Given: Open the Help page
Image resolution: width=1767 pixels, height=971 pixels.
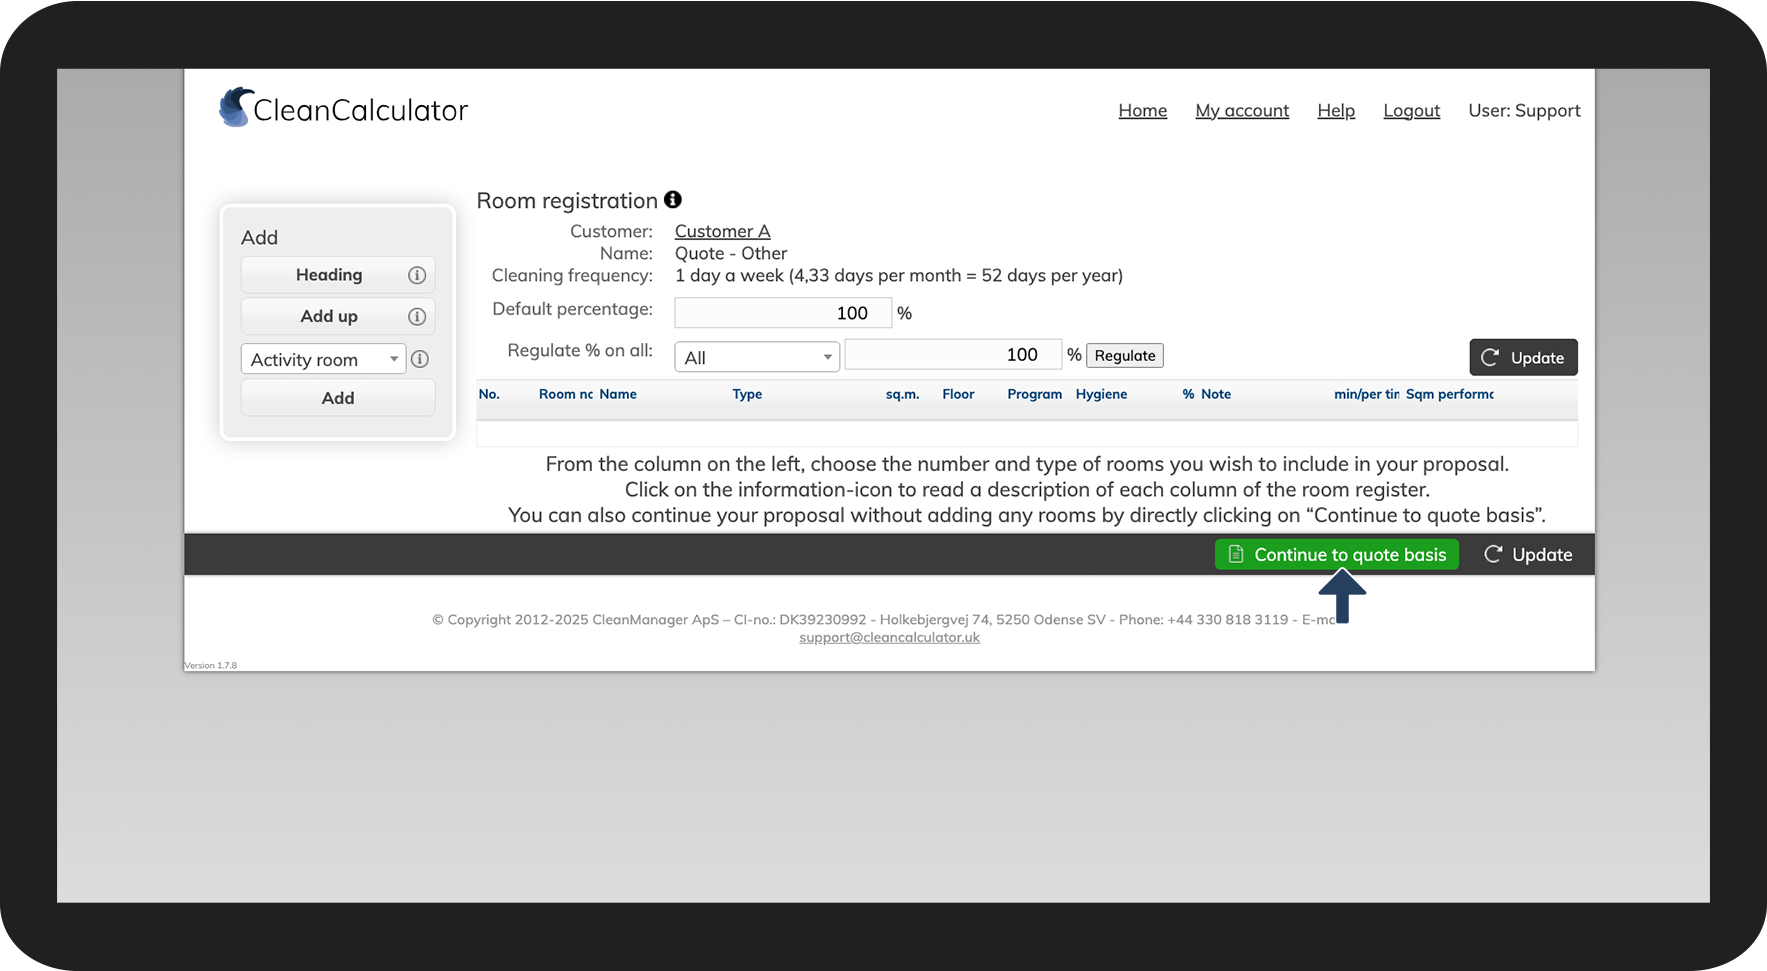Looking at the screenshot, I should click(x=1336, y=111).
